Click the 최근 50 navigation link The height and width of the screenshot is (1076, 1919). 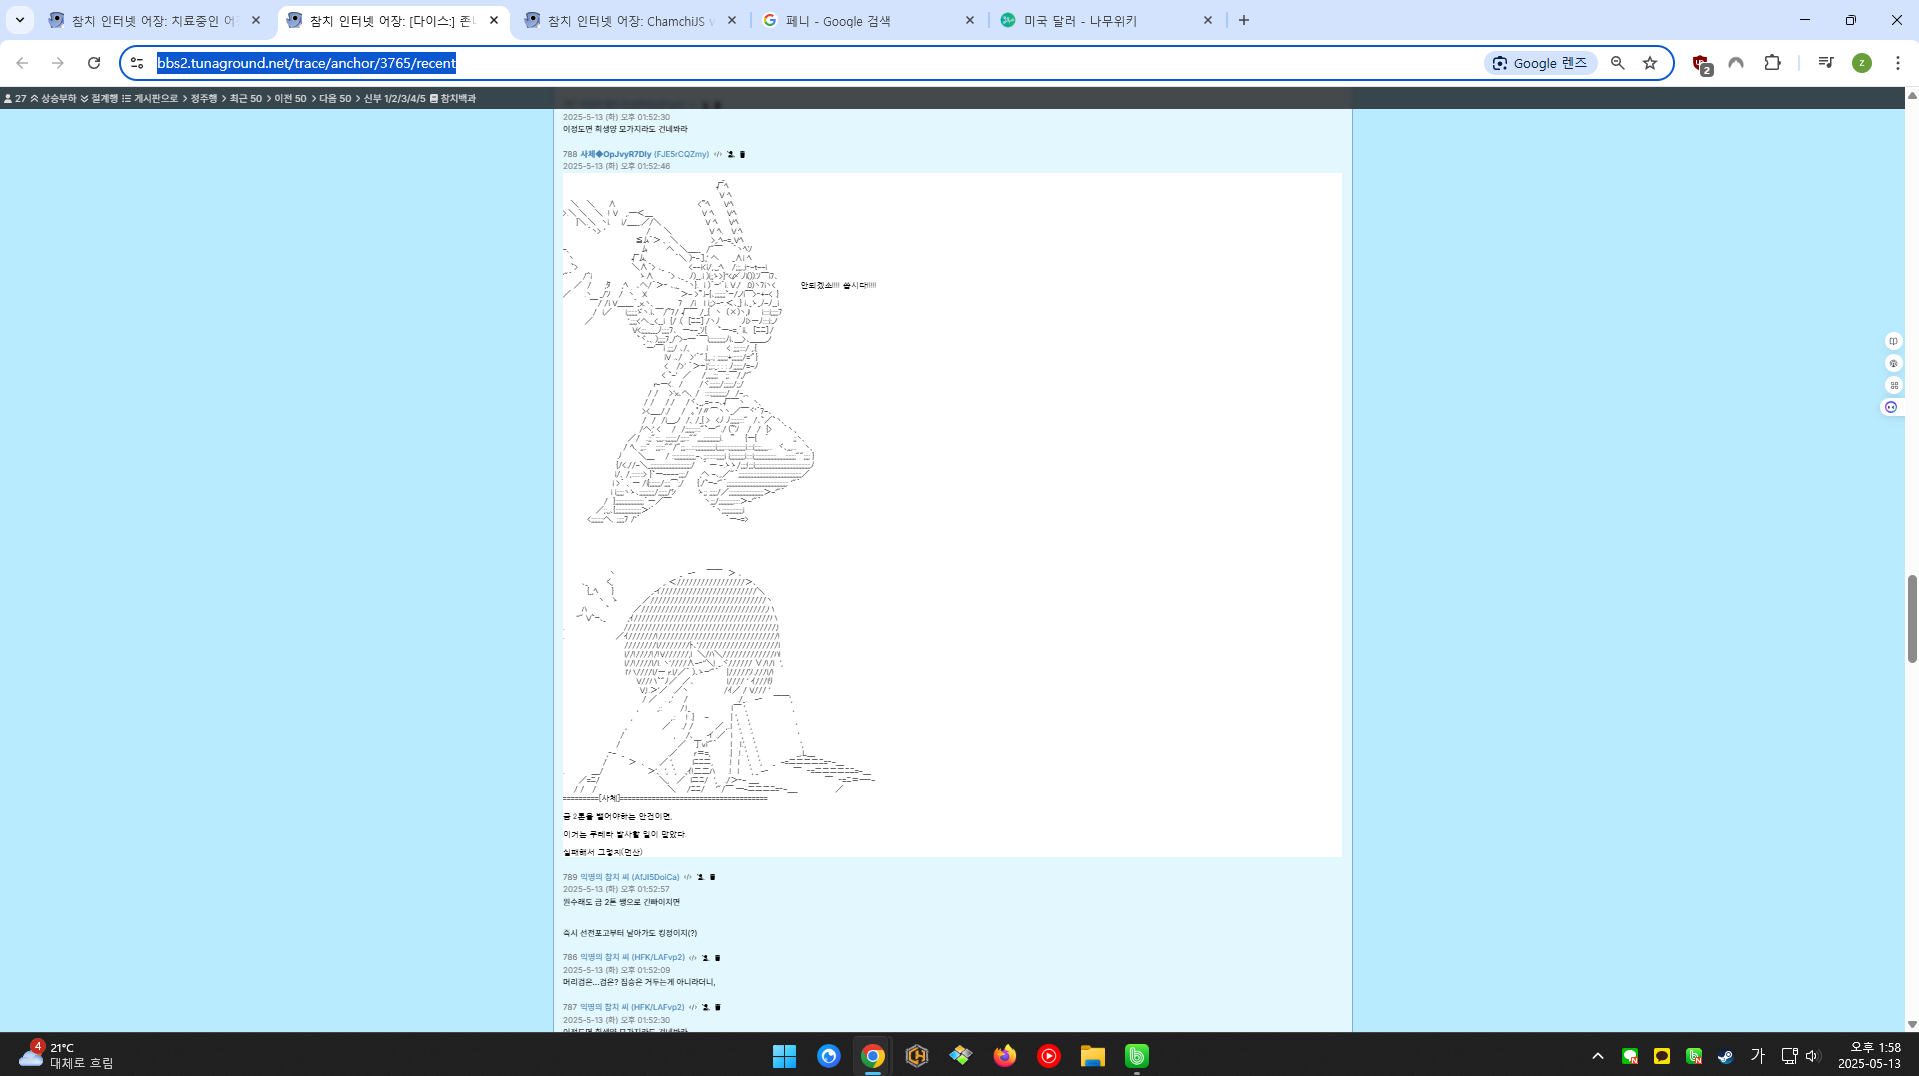pos(245,99)
